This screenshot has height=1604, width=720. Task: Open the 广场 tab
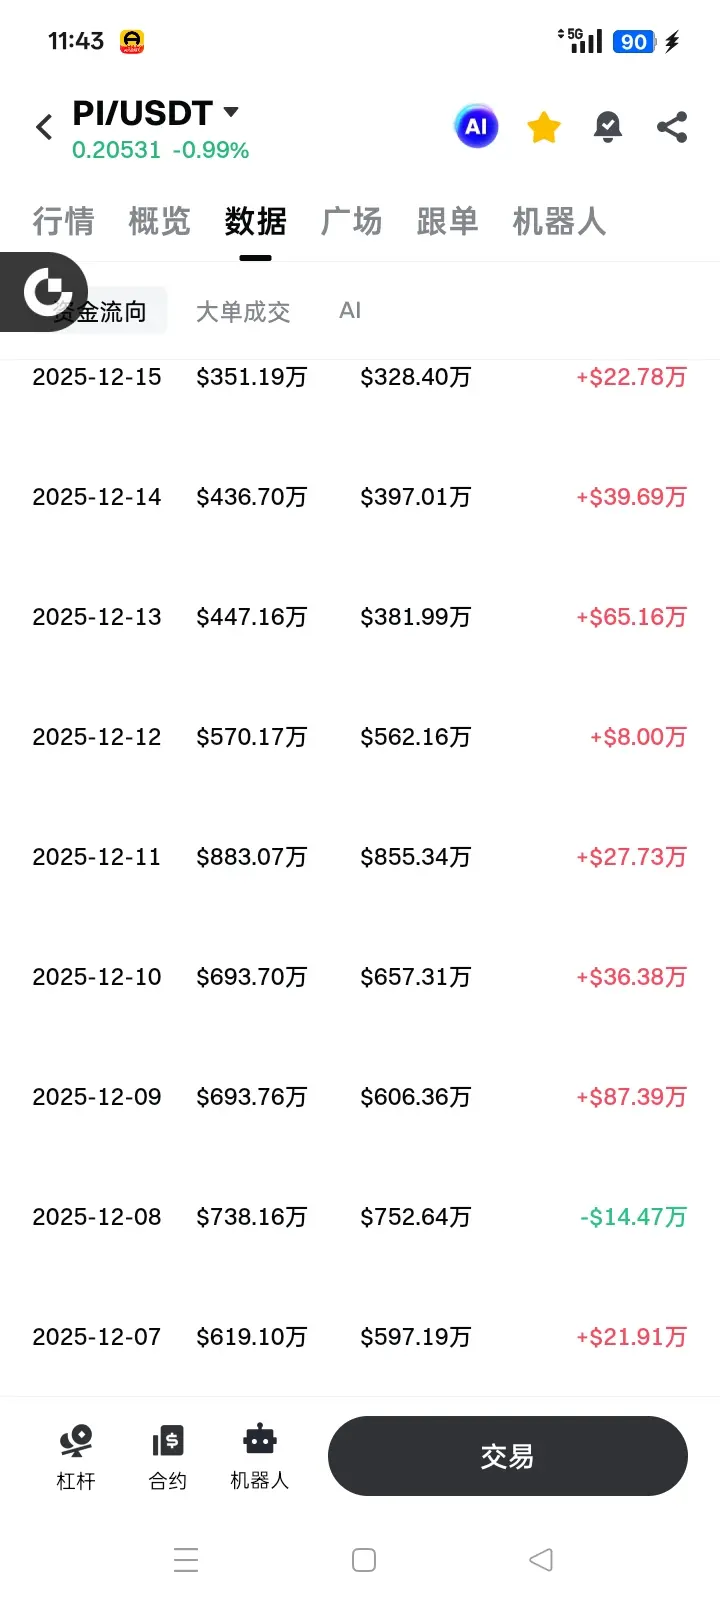tap(351, 221)
